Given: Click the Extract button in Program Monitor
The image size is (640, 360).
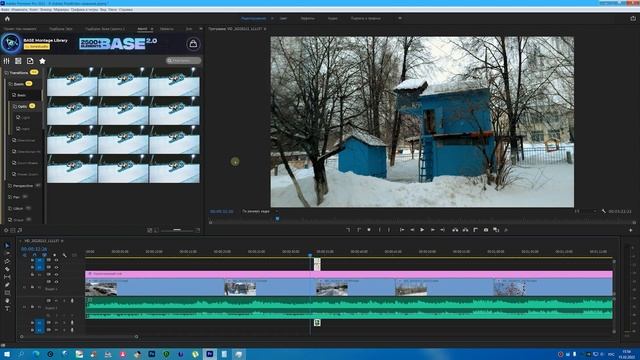Looking at the screenshot, I should [465, 230].
